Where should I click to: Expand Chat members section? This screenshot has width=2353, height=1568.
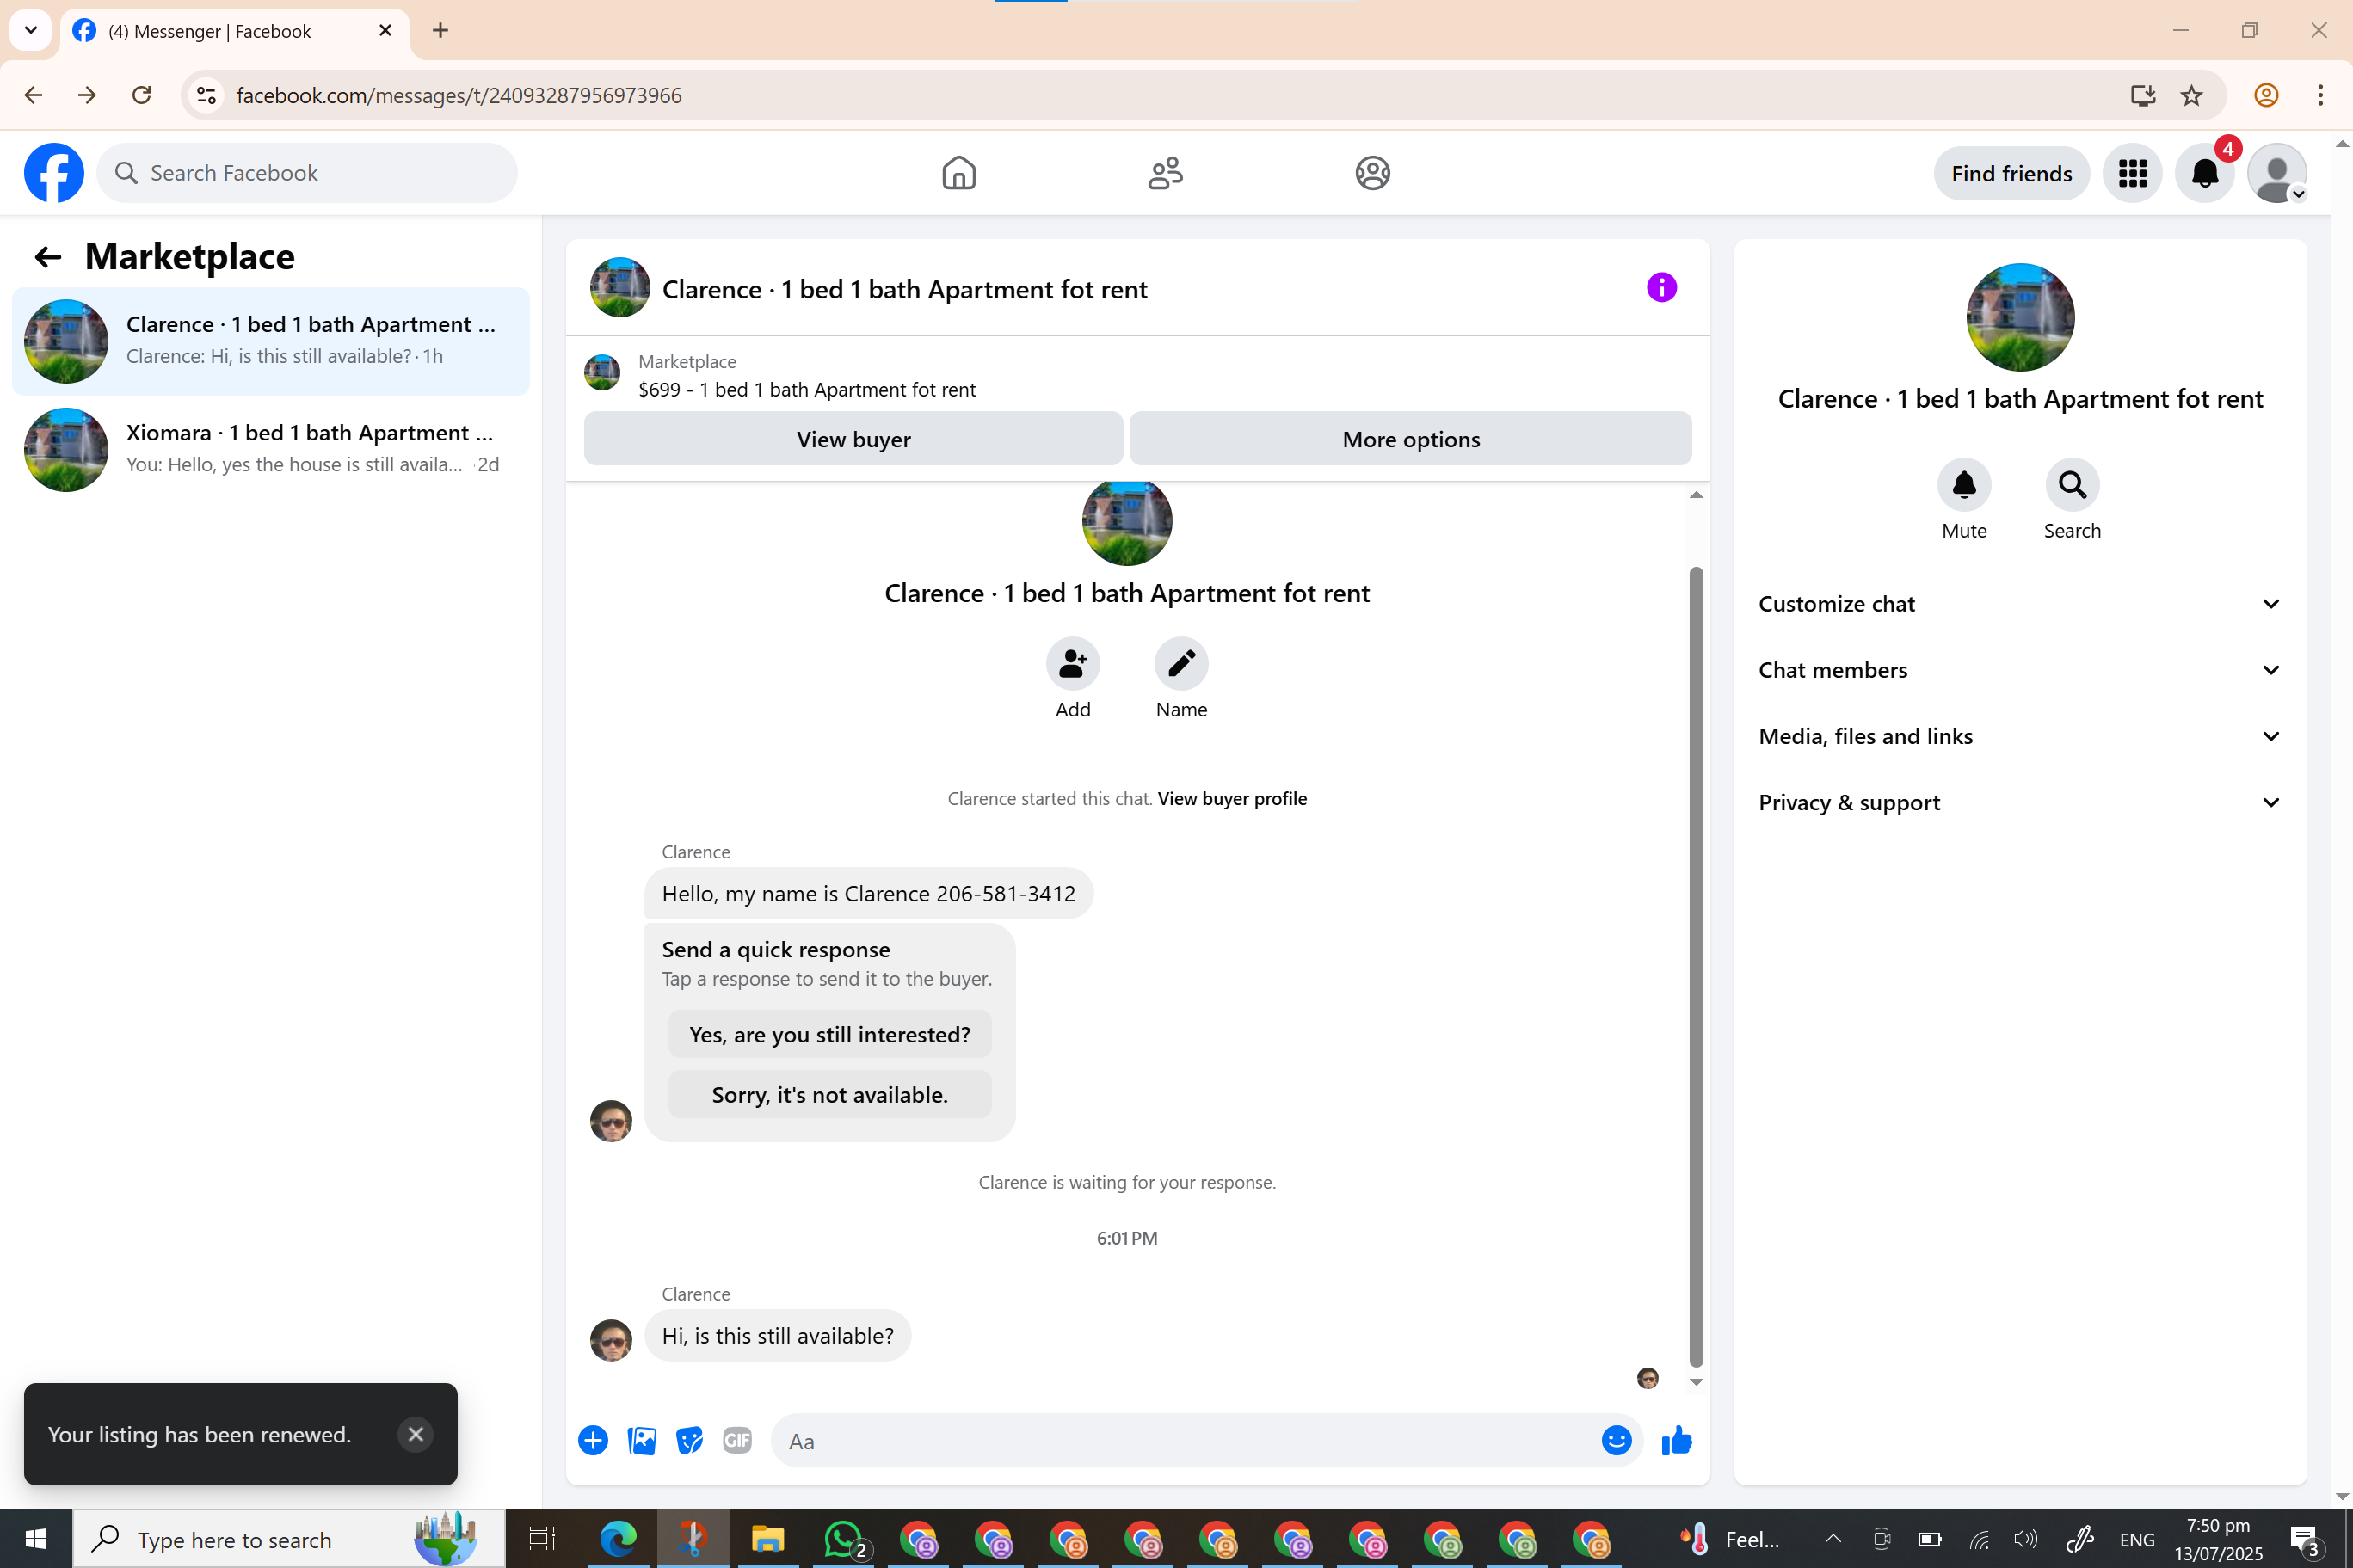2019,670
